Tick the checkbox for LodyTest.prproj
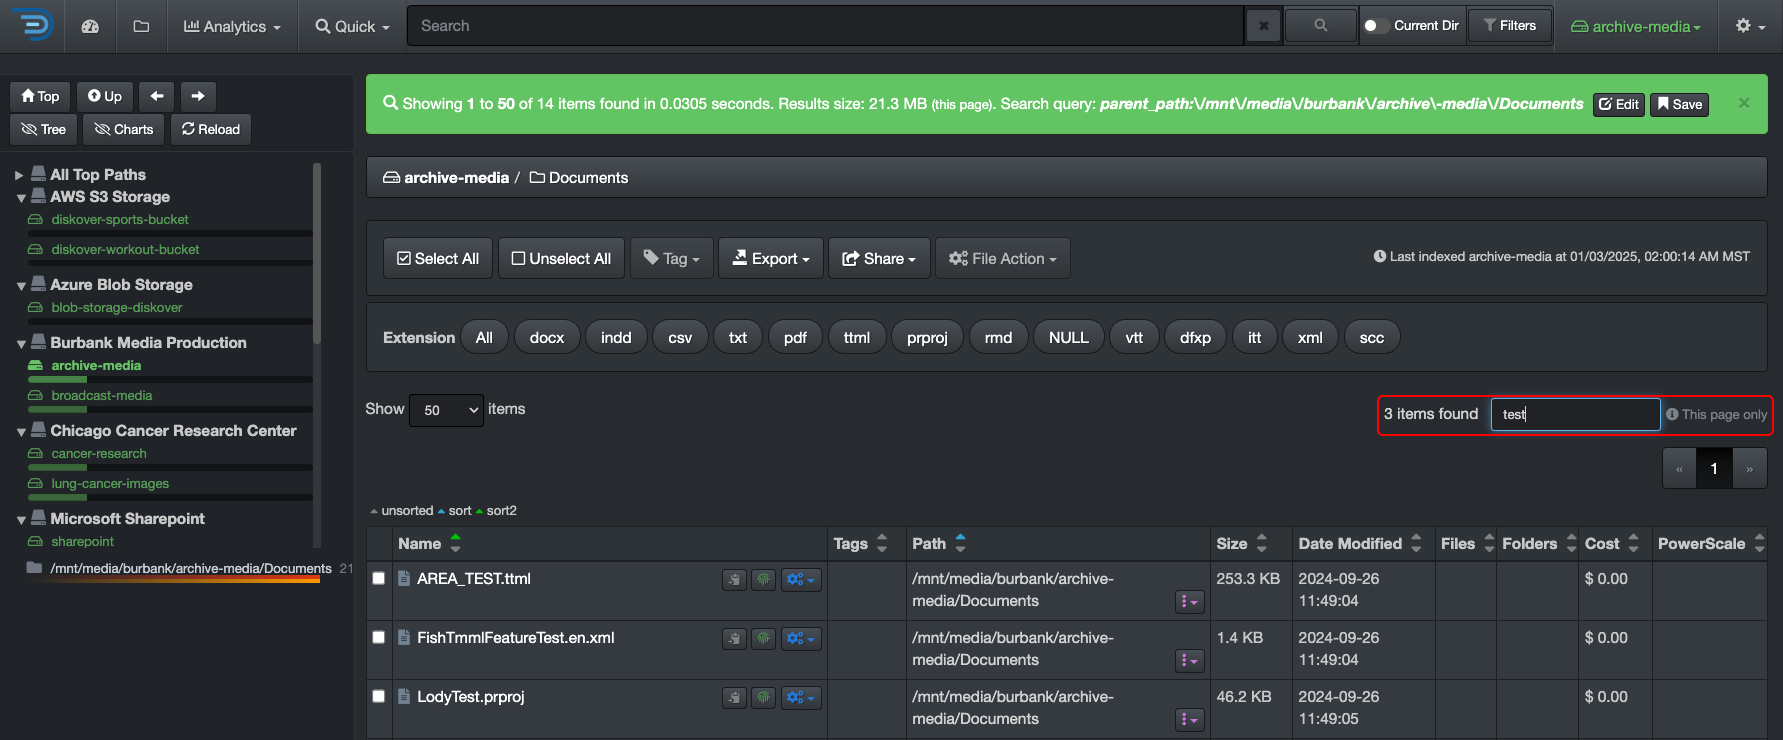The image size is (1783, 740). tap(379, 696)
